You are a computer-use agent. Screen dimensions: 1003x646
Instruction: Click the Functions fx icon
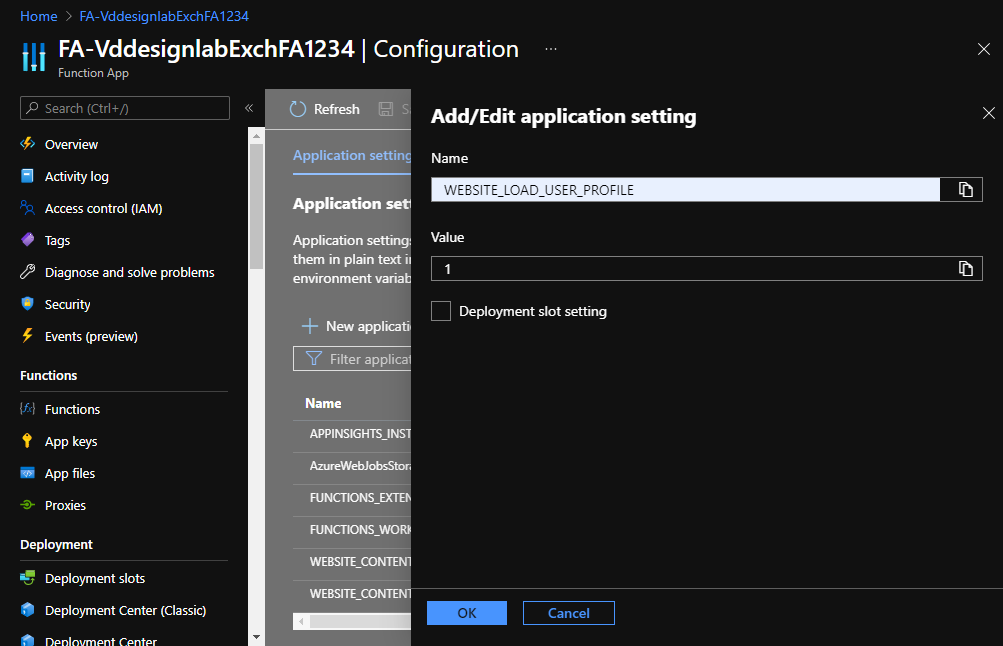coord(28,409)
